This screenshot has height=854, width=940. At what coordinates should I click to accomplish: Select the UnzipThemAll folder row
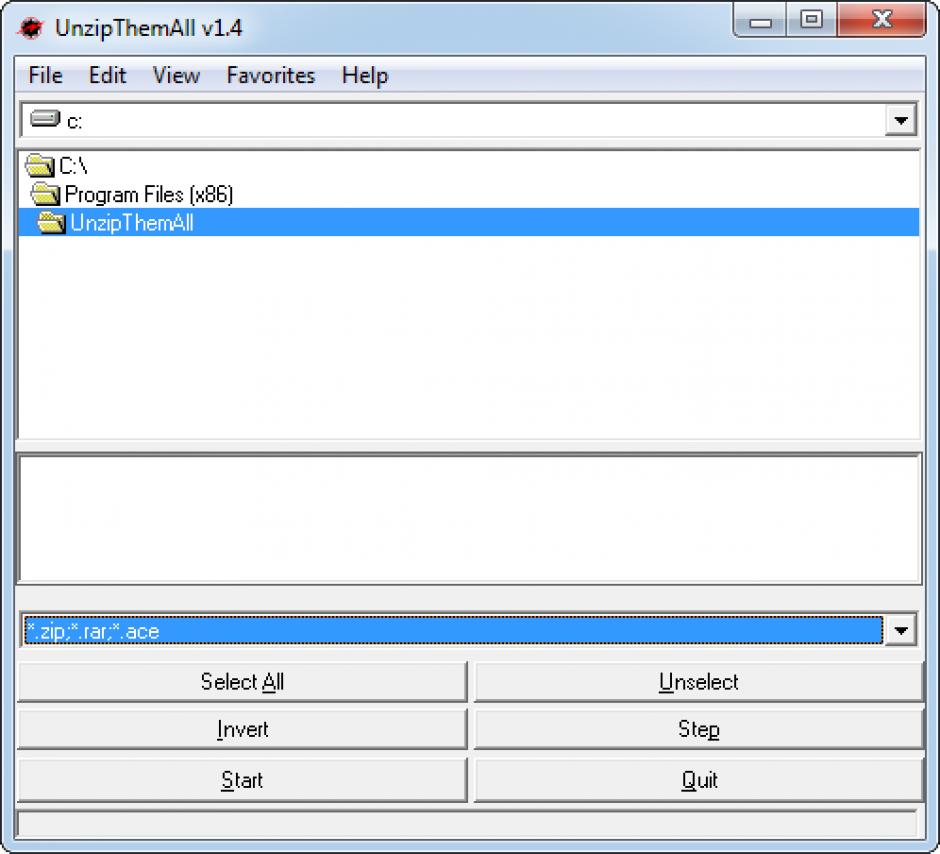(469, 222)
